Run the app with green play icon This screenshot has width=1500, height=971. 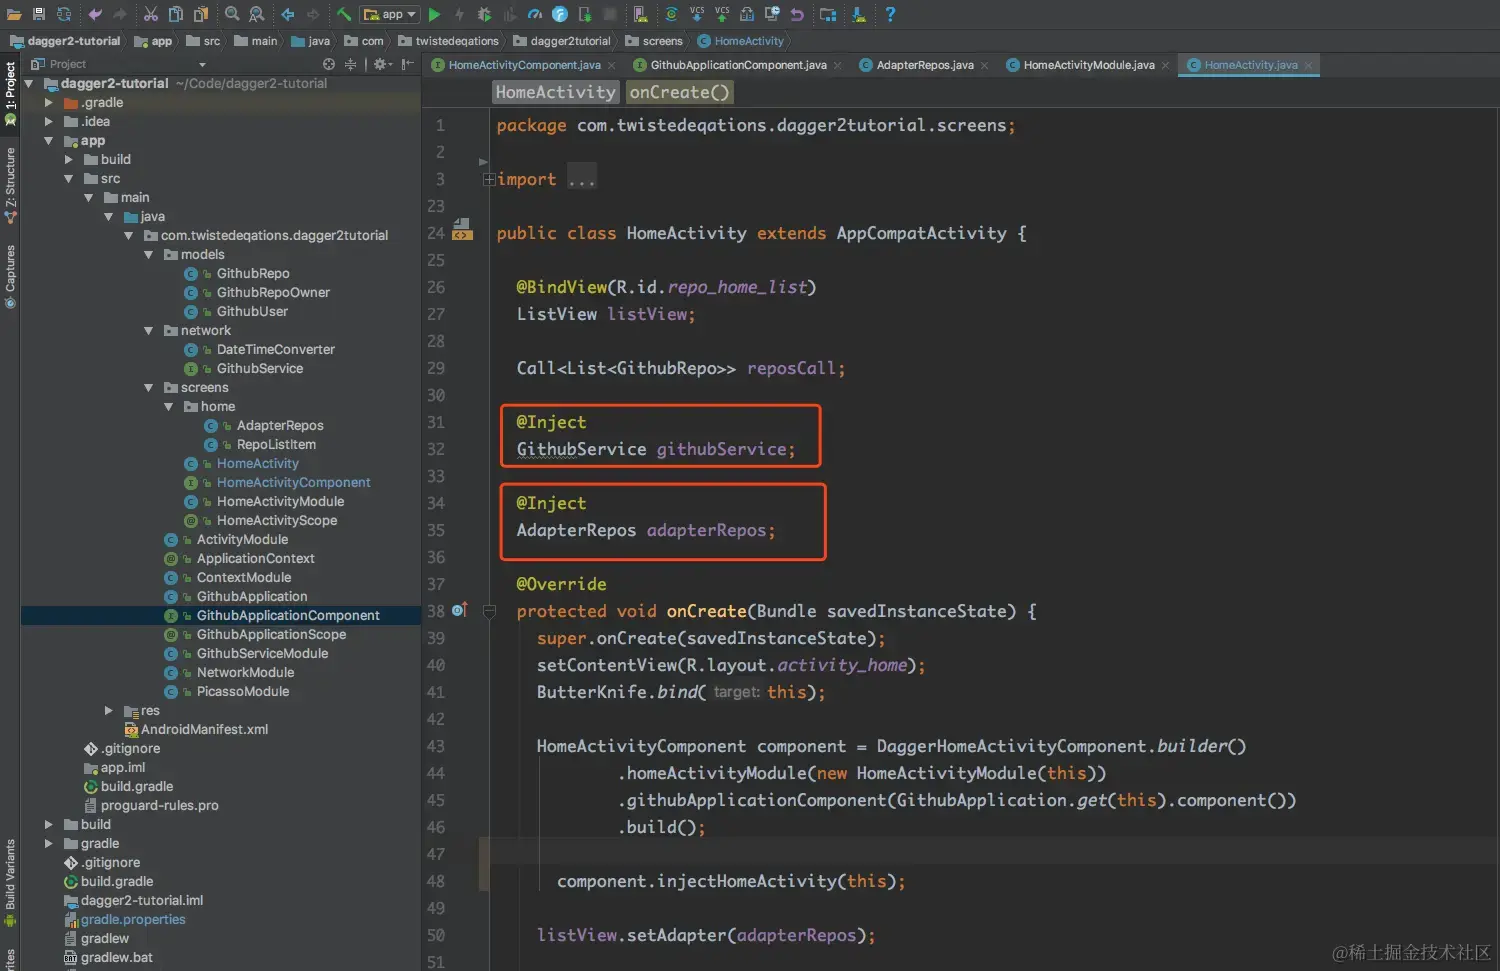tap(434, 14)
